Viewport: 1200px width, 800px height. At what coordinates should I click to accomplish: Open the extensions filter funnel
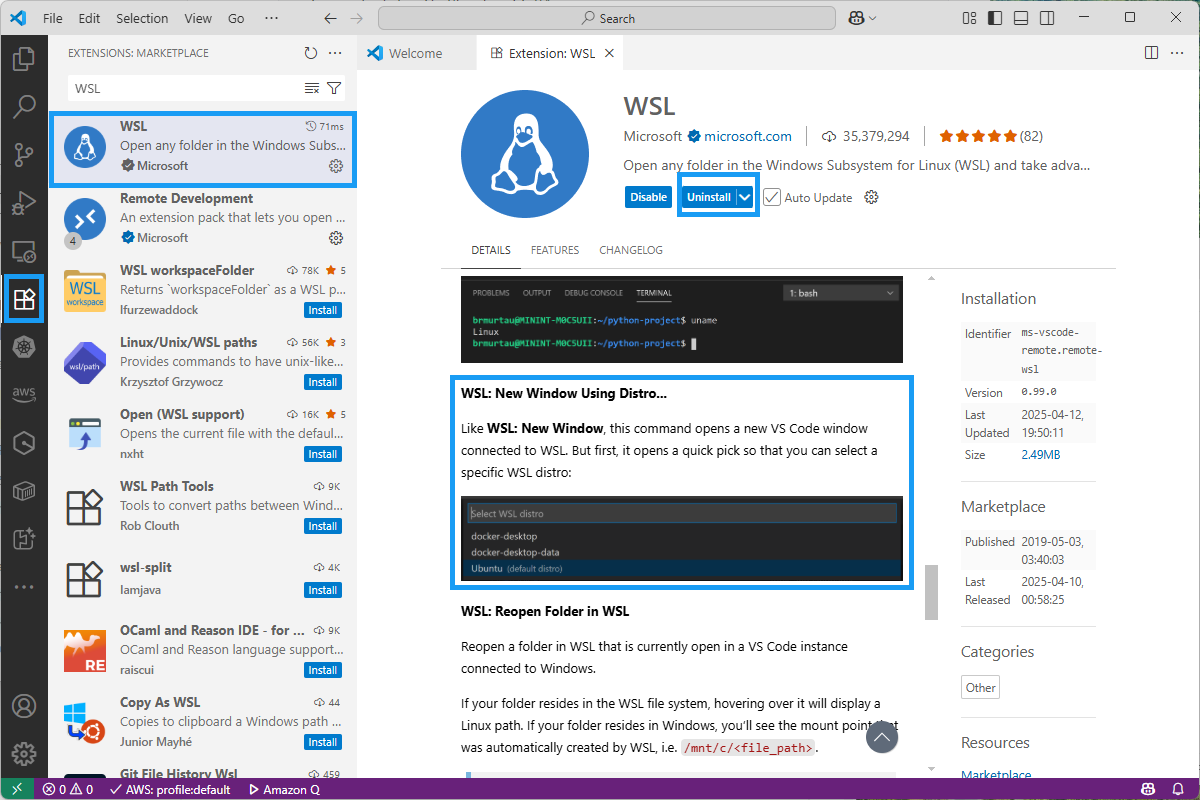(x=334, y=88)
